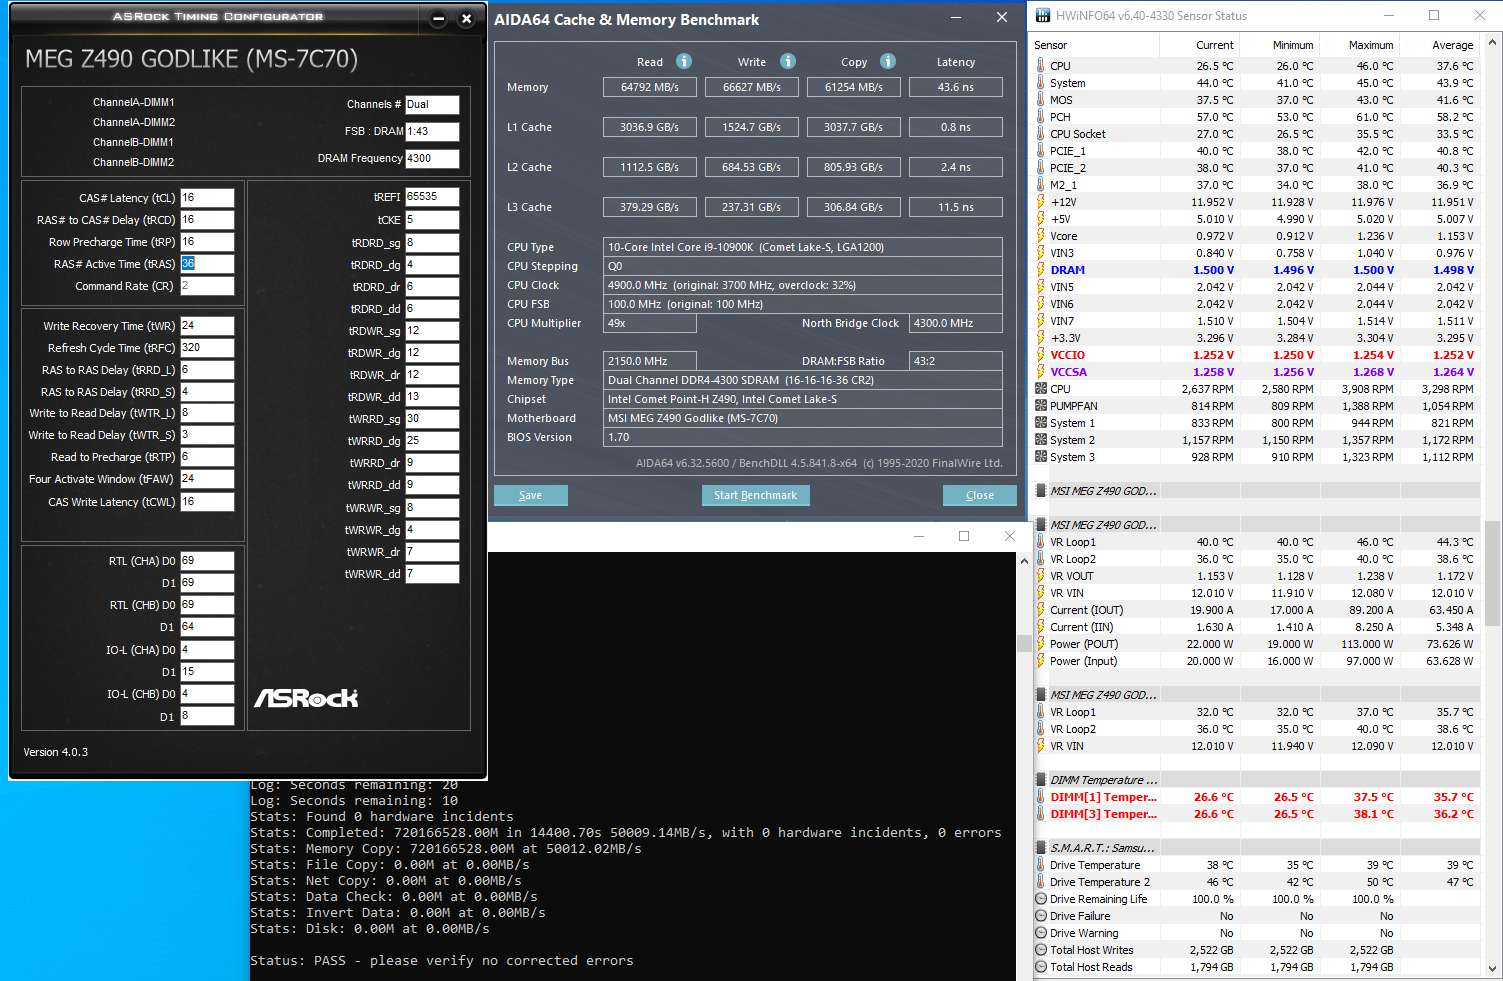Click the +12V voltage sensor icon

click(1041, 202)
